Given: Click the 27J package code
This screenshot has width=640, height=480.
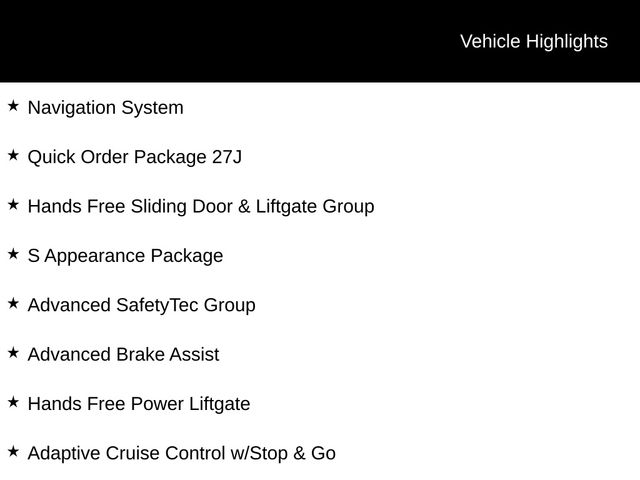Looking at the screenshot, I should pyautogui.click(x=227, y=157).
